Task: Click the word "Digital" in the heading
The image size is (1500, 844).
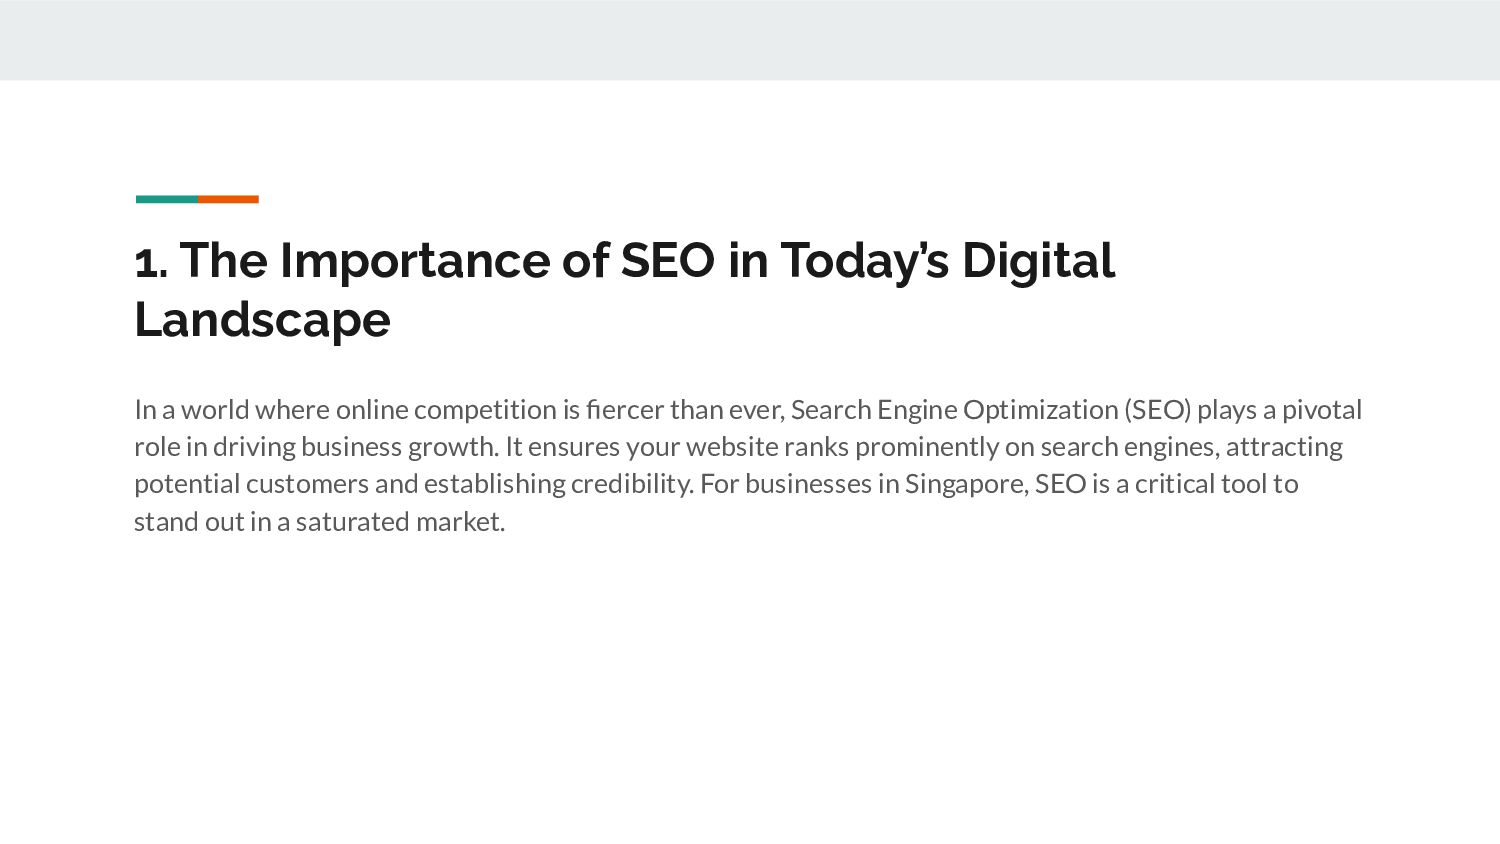Action: (1038, 262)
